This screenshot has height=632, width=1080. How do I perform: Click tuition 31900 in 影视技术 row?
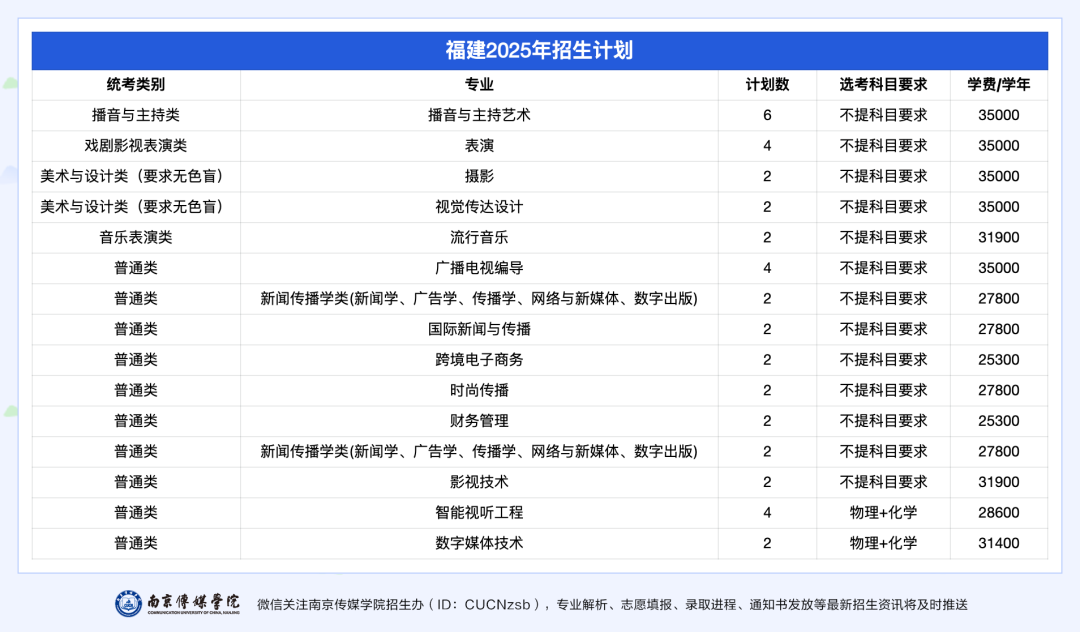[x=999, y=482]
